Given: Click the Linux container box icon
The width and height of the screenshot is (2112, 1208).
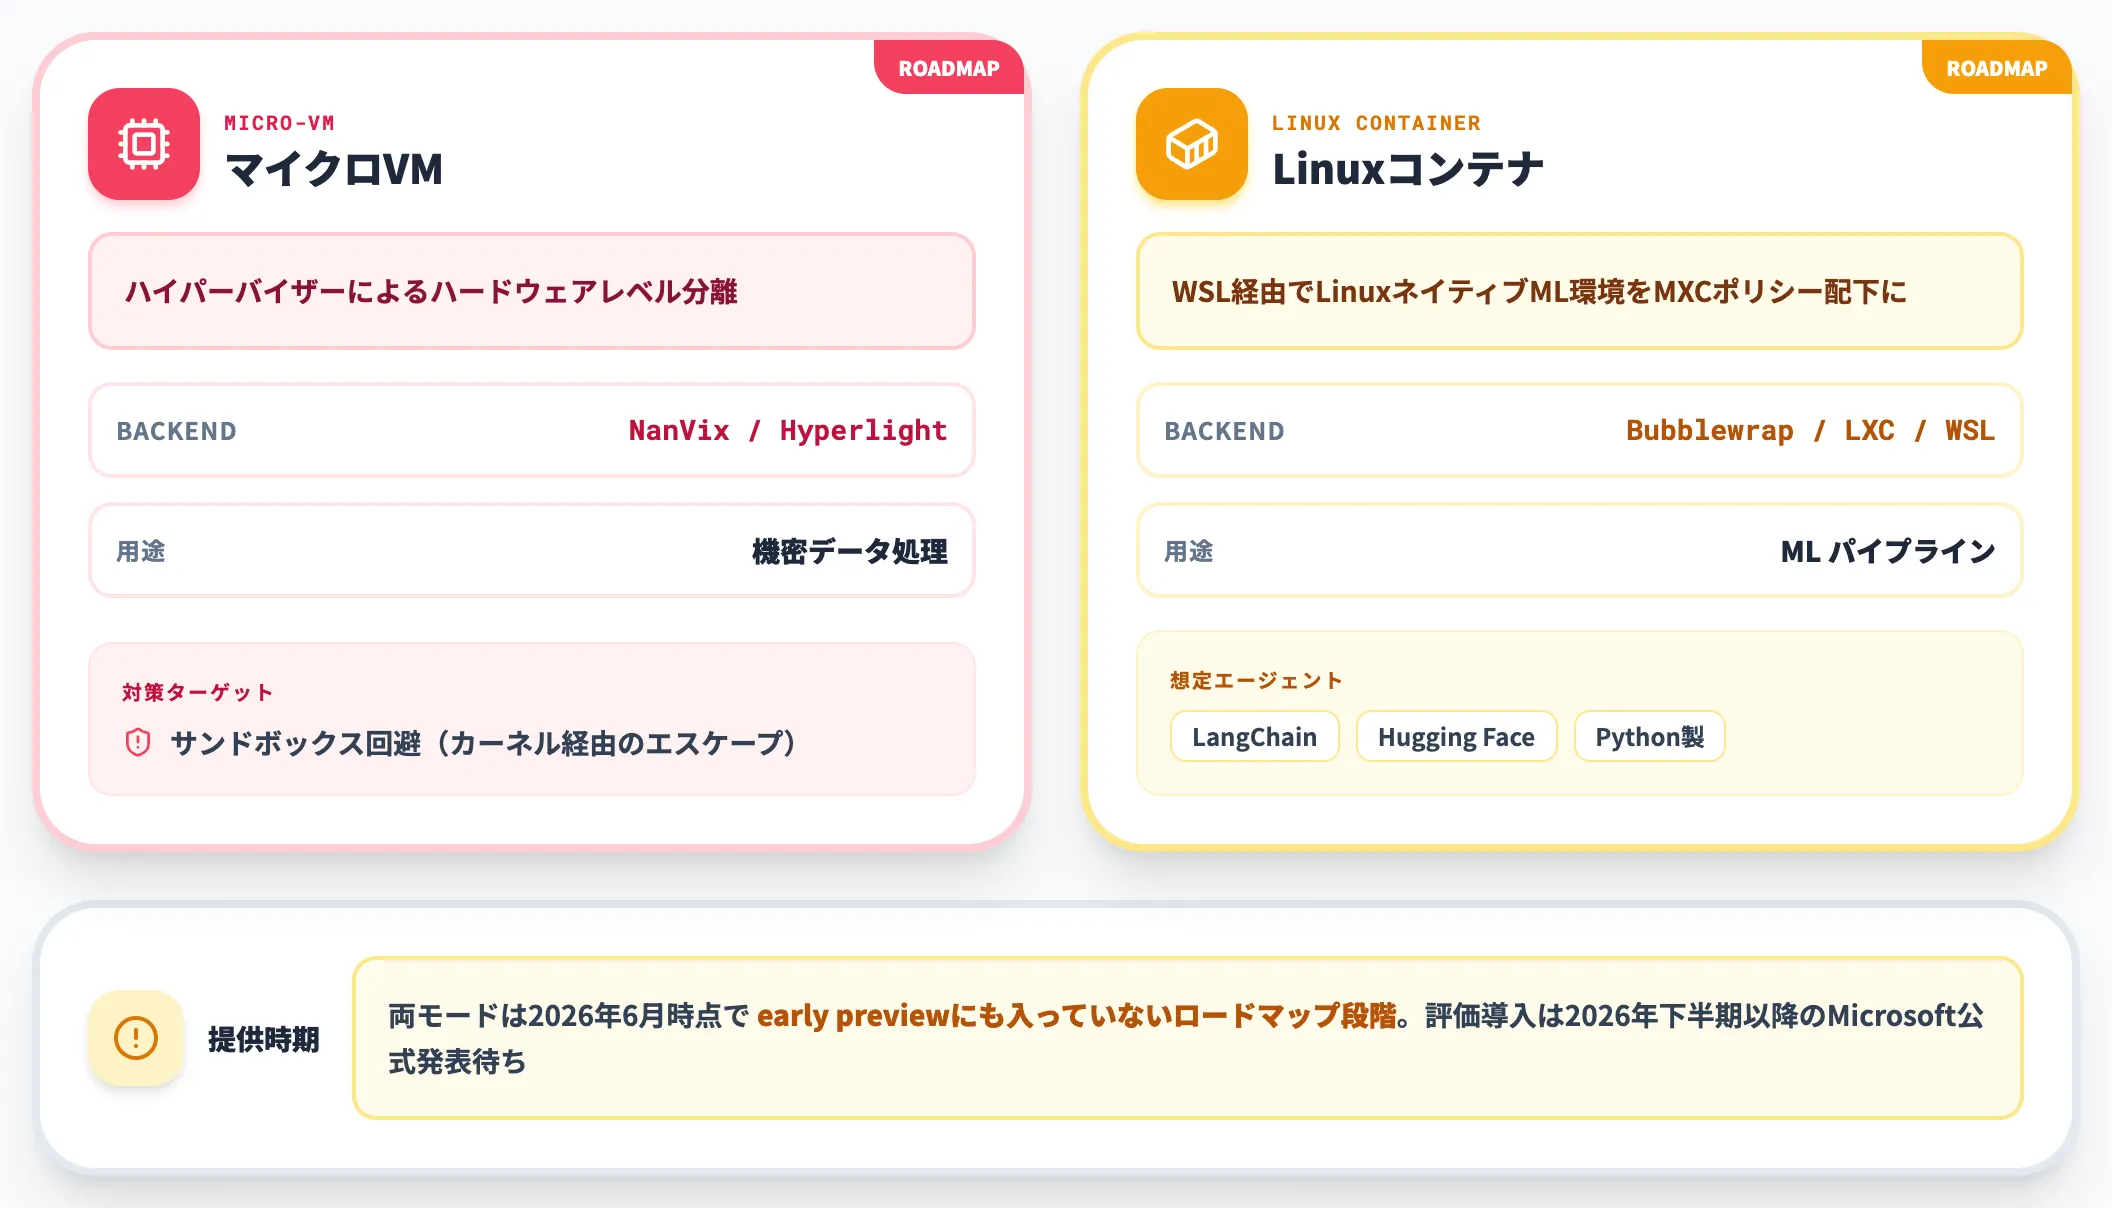Looking at the screenshot, I should 1192,144.
